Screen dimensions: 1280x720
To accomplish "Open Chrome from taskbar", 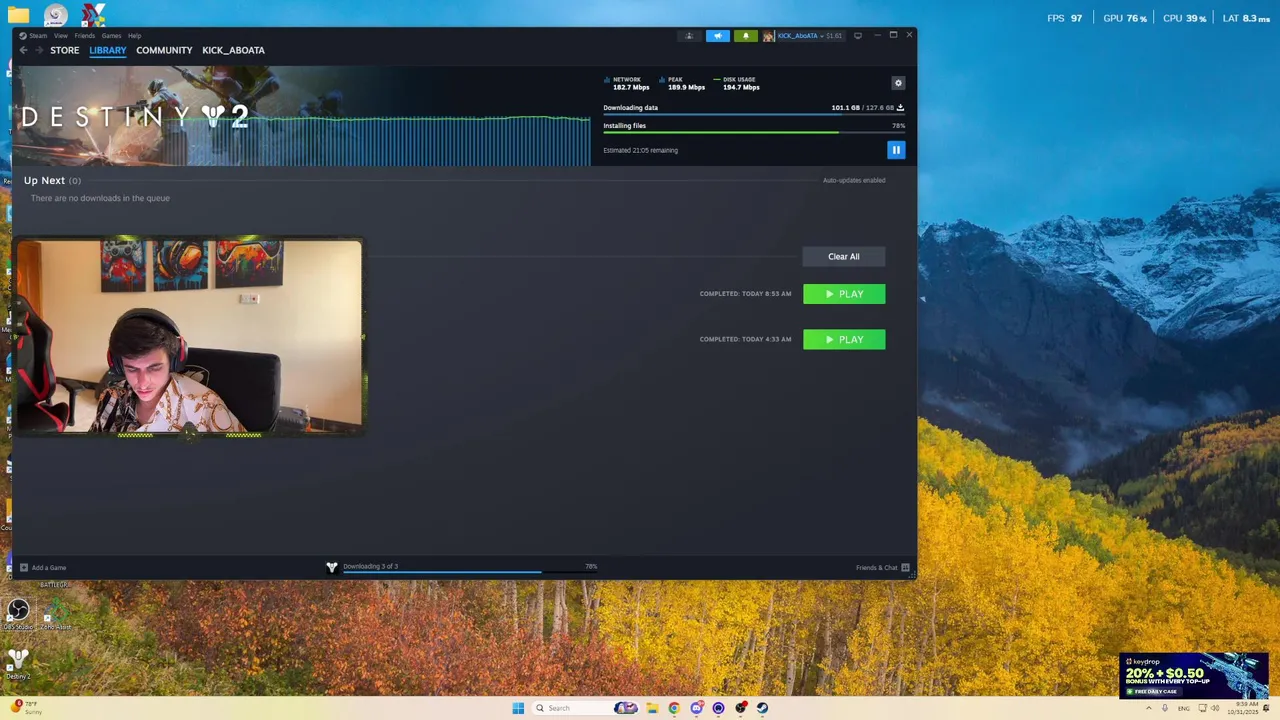I will click(x=674, y=708).
